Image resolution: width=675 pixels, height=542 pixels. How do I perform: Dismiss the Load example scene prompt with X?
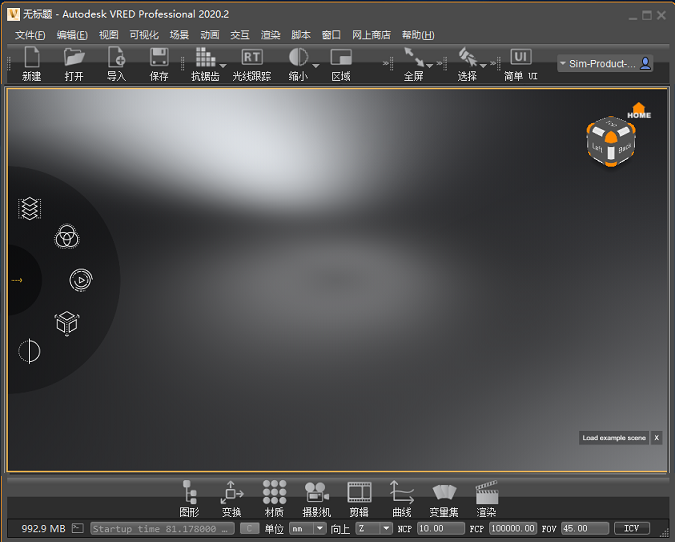(x=656, y=438)
